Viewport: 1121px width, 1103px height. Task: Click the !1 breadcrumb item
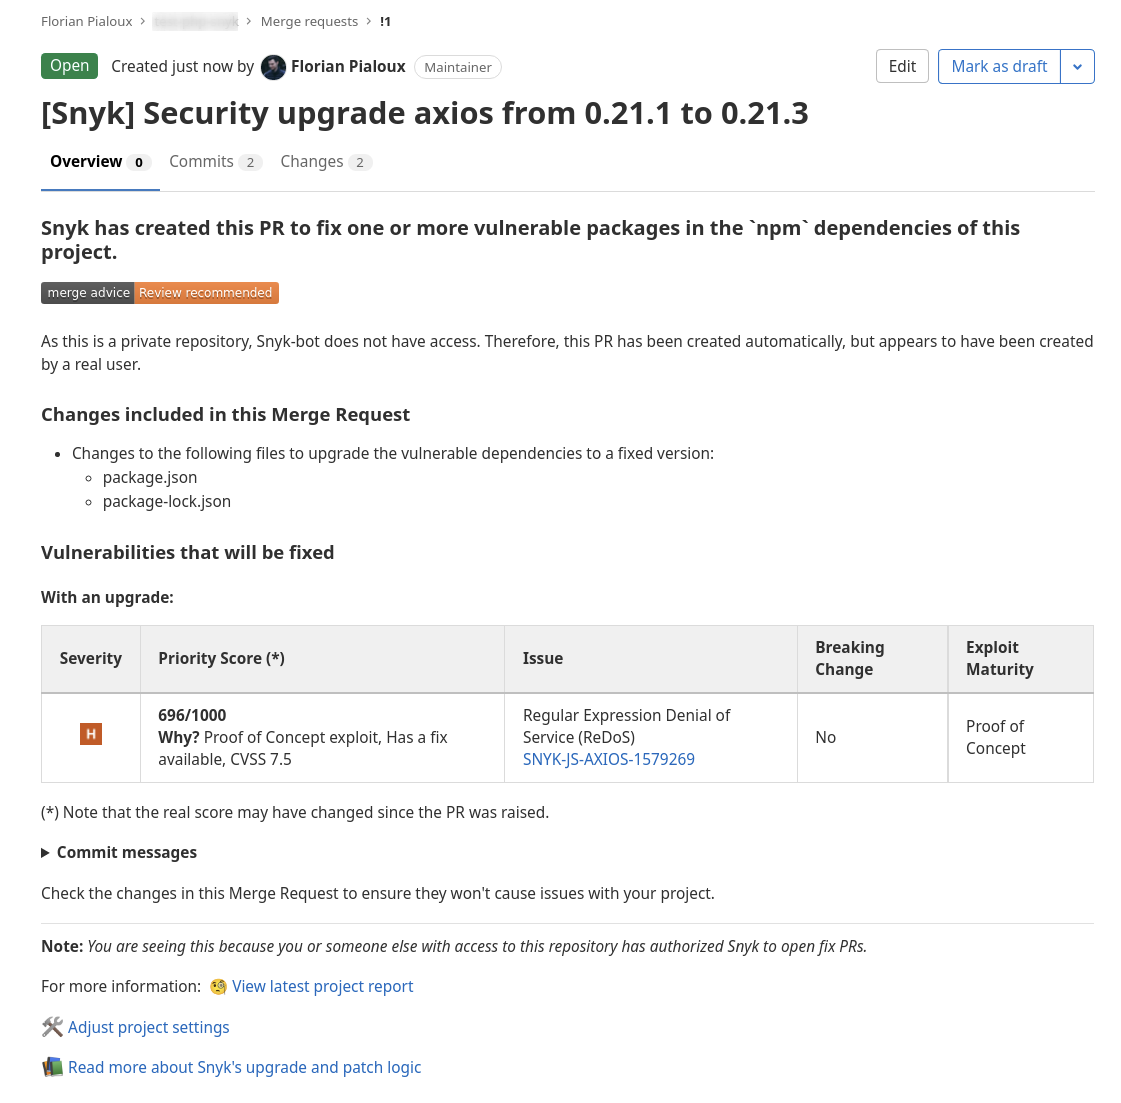(x=385, y=21)
